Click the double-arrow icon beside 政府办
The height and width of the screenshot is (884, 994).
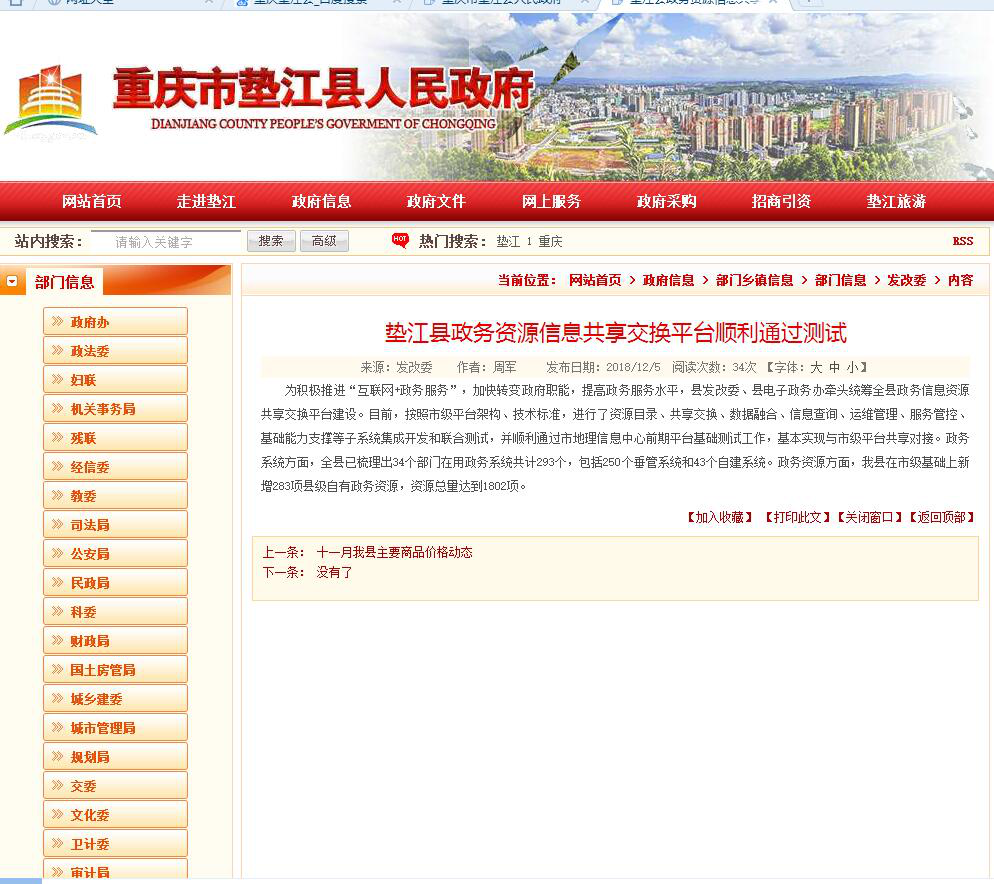[x=58, y=321]
